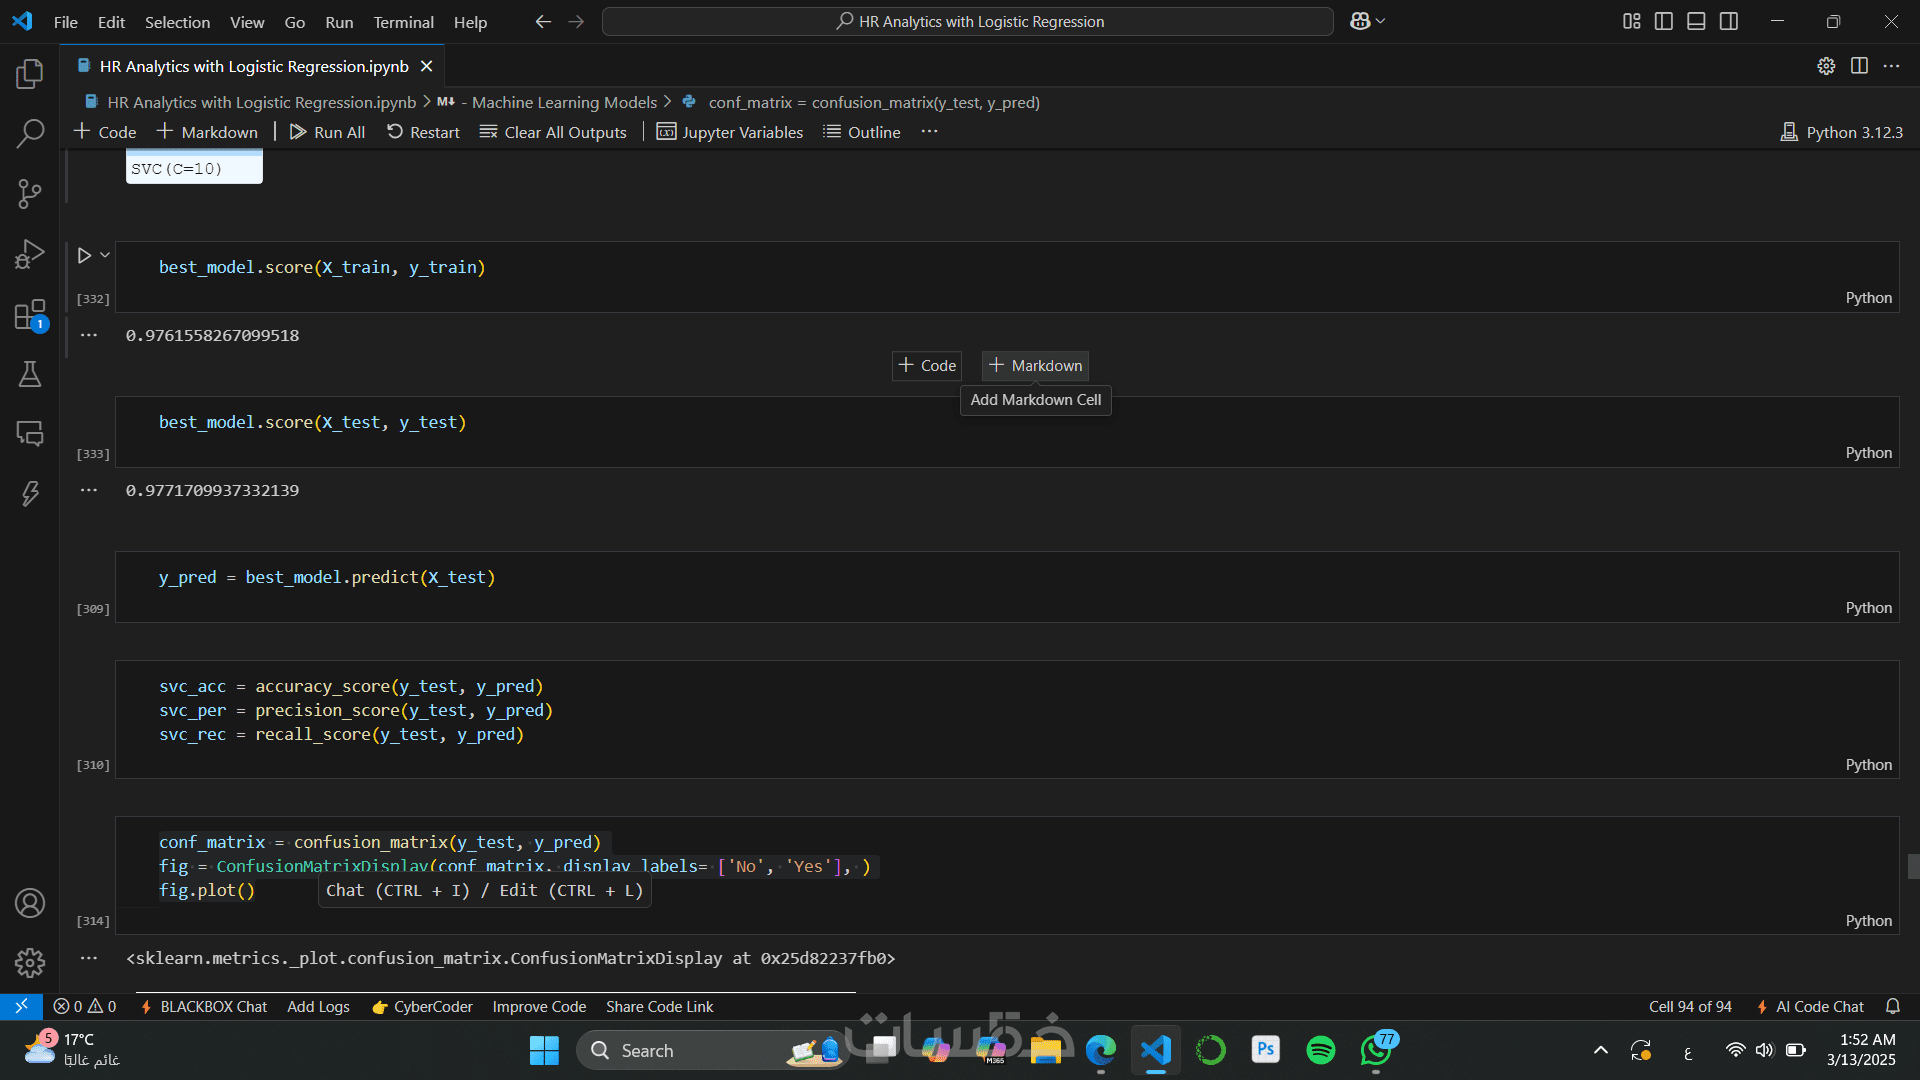Click Clear All Outputs button
Viewport: 1920px width, 1080px height.
point(553,132)
